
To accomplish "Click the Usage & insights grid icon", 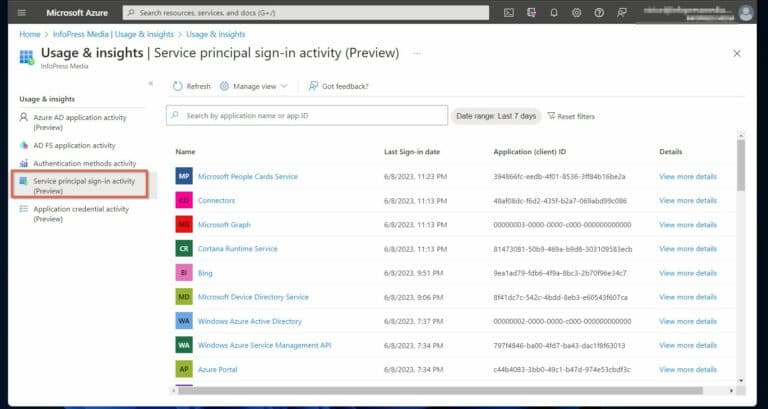I will coord(27,57).
